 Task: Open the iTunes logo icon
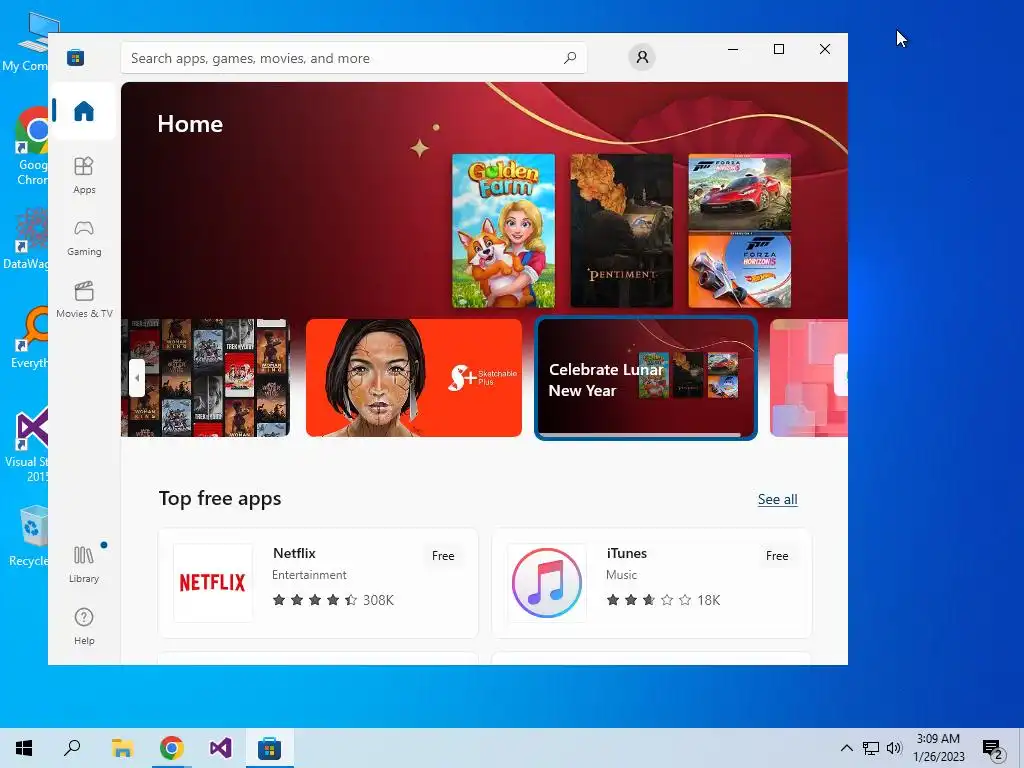[547, 583]
